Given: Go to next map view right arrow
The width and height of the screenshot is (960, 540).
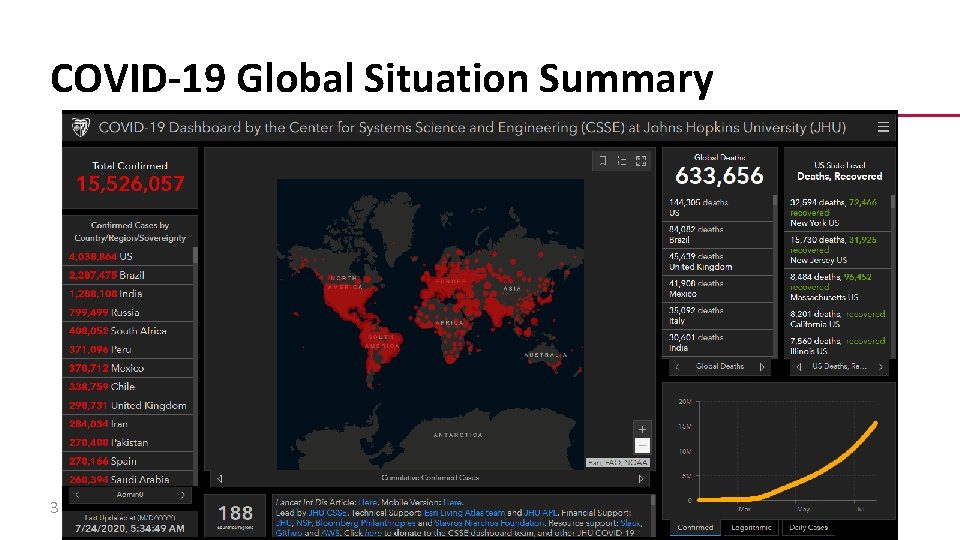Looking at the screenshot, I should 641,478.
